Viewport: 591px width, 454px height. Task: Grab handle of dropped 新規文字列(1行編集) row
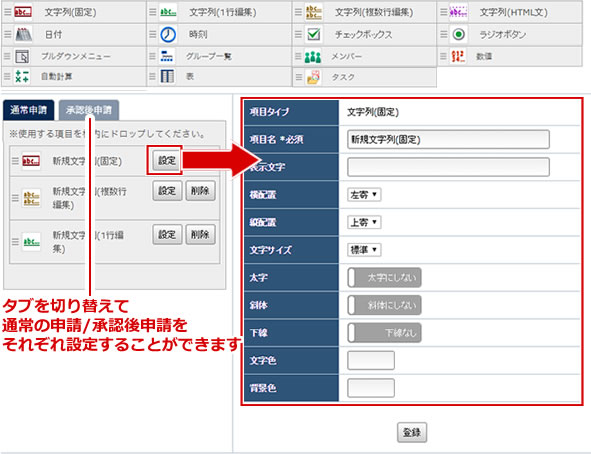coord(15,242)
